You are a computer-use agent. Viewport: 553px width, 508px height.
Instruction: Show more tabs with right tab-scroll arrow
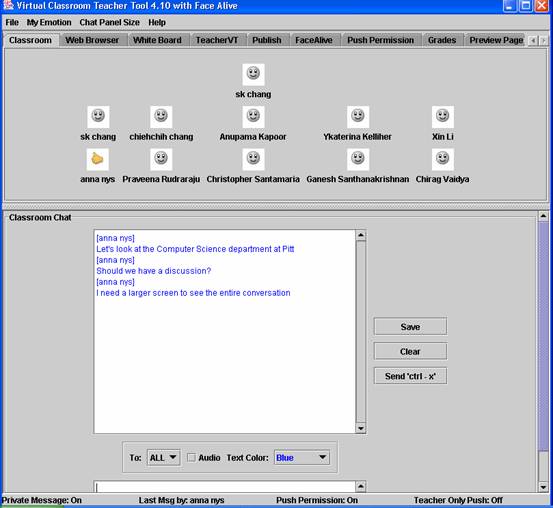coord(543,41)
